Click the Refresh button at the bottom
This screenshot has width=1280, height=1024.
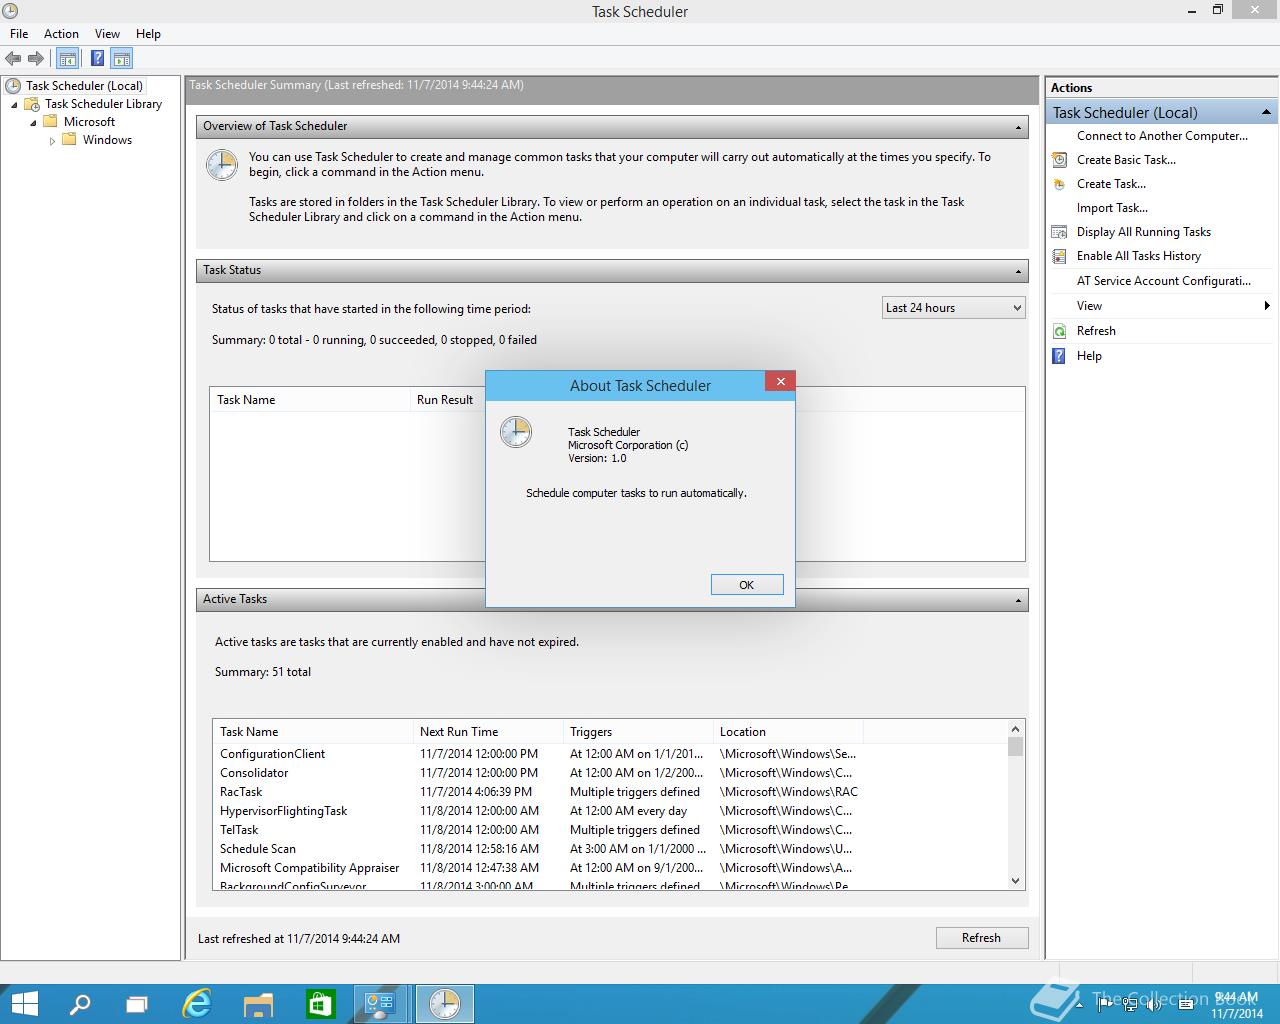[981, 938]
